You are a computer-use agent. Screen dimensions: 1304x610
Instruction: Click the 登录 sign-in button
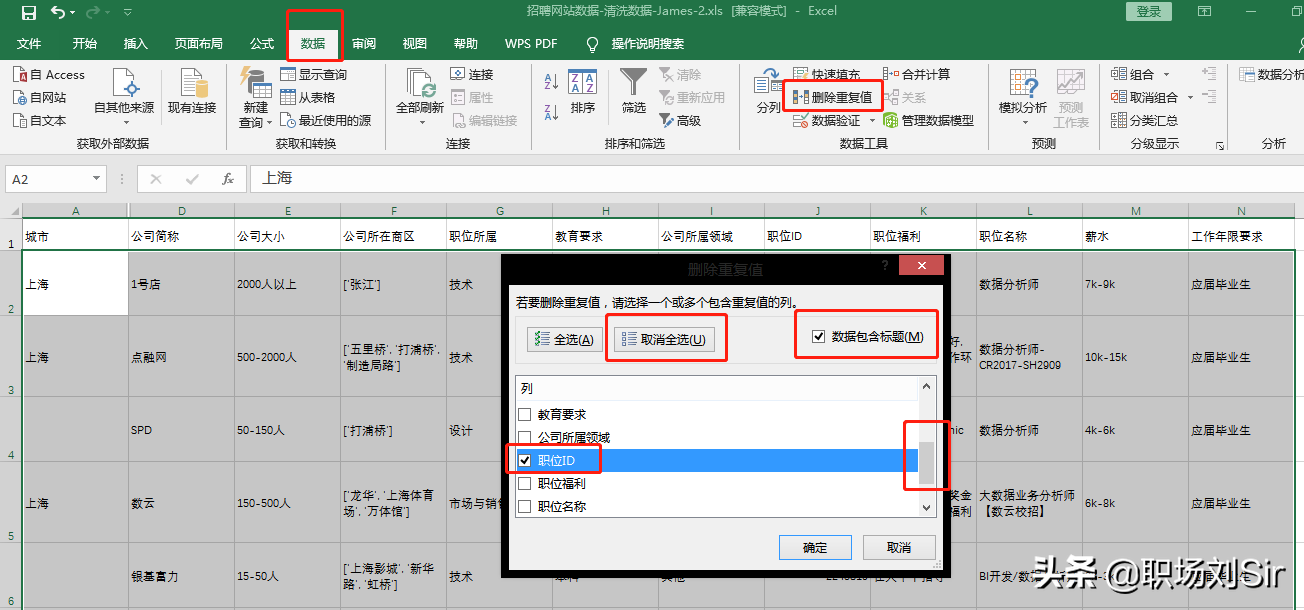point(1149,12)
